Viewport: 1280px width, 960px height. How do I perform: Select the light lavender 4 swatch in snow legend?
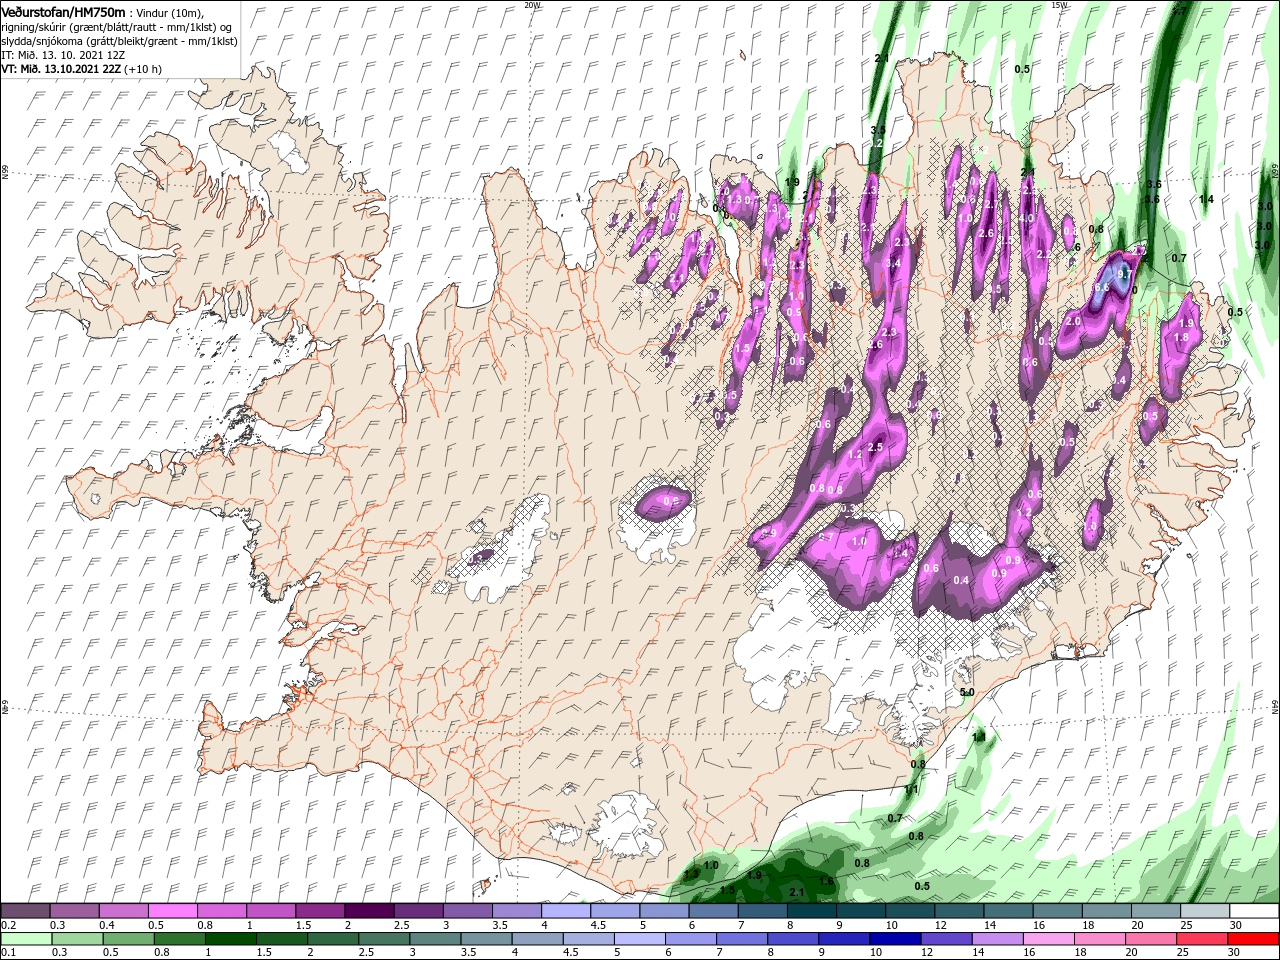point(565,911)
